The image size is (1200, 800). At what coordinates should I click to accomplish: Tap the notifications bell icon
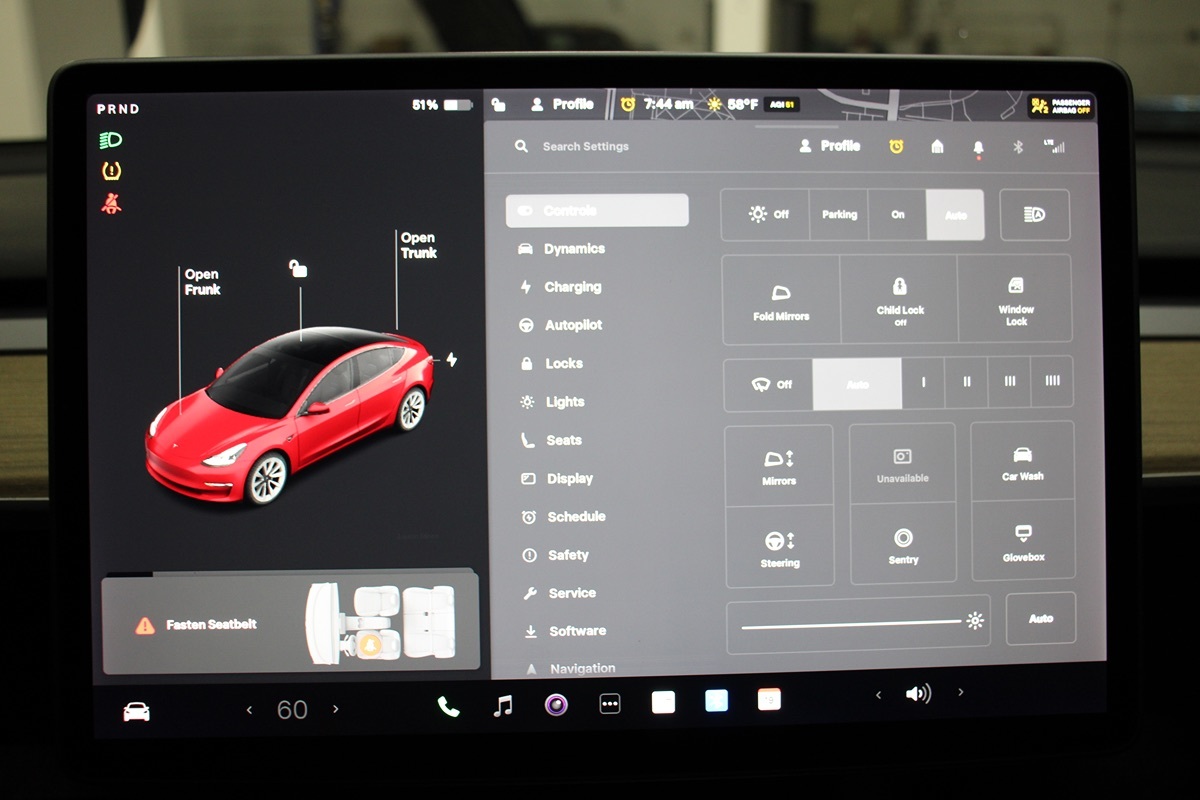(x=978, y=147)
